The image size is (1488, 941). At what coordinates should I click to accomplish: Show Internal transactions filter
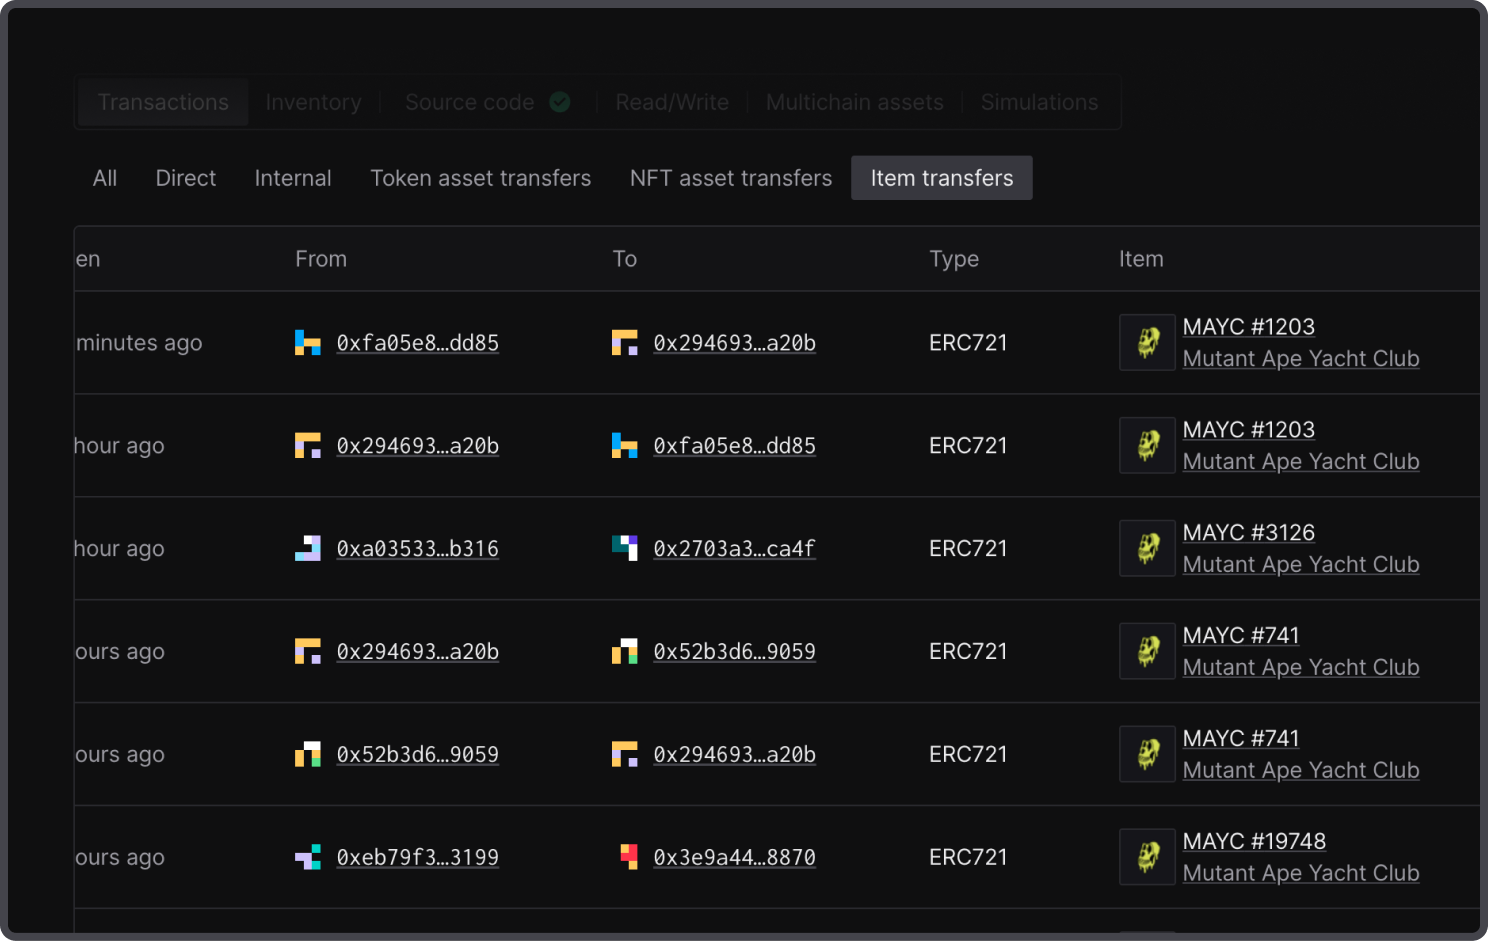pyautogui.click(x=292, y=178)
